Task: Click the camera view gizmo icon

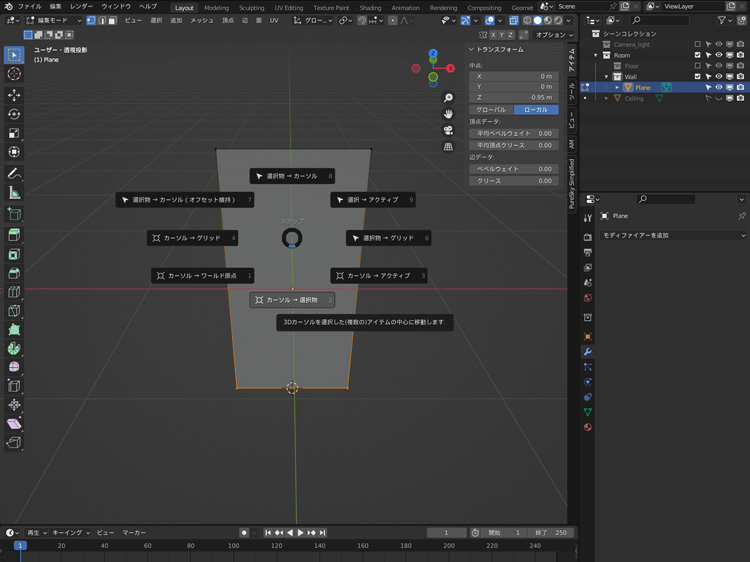Action: [x=448, y=130]
